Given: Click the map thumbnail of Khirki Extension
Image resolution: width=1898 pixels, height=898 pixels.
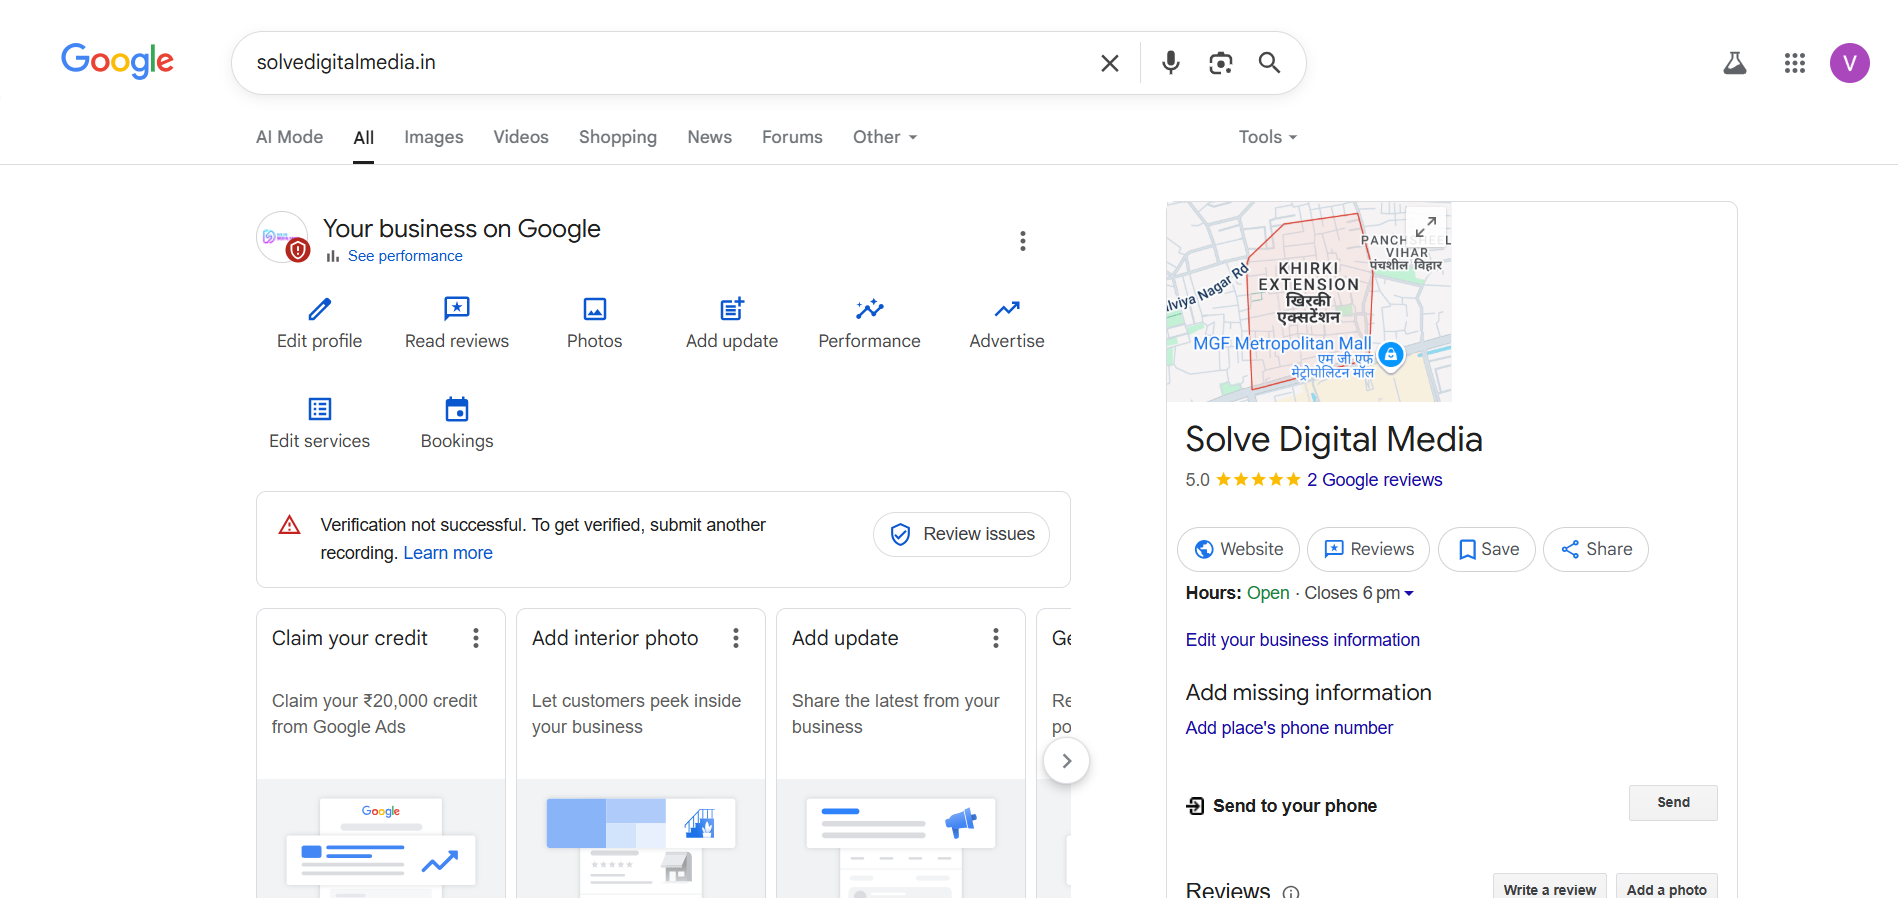Looking at the screenshot, I should click(x=1309, y=302).
